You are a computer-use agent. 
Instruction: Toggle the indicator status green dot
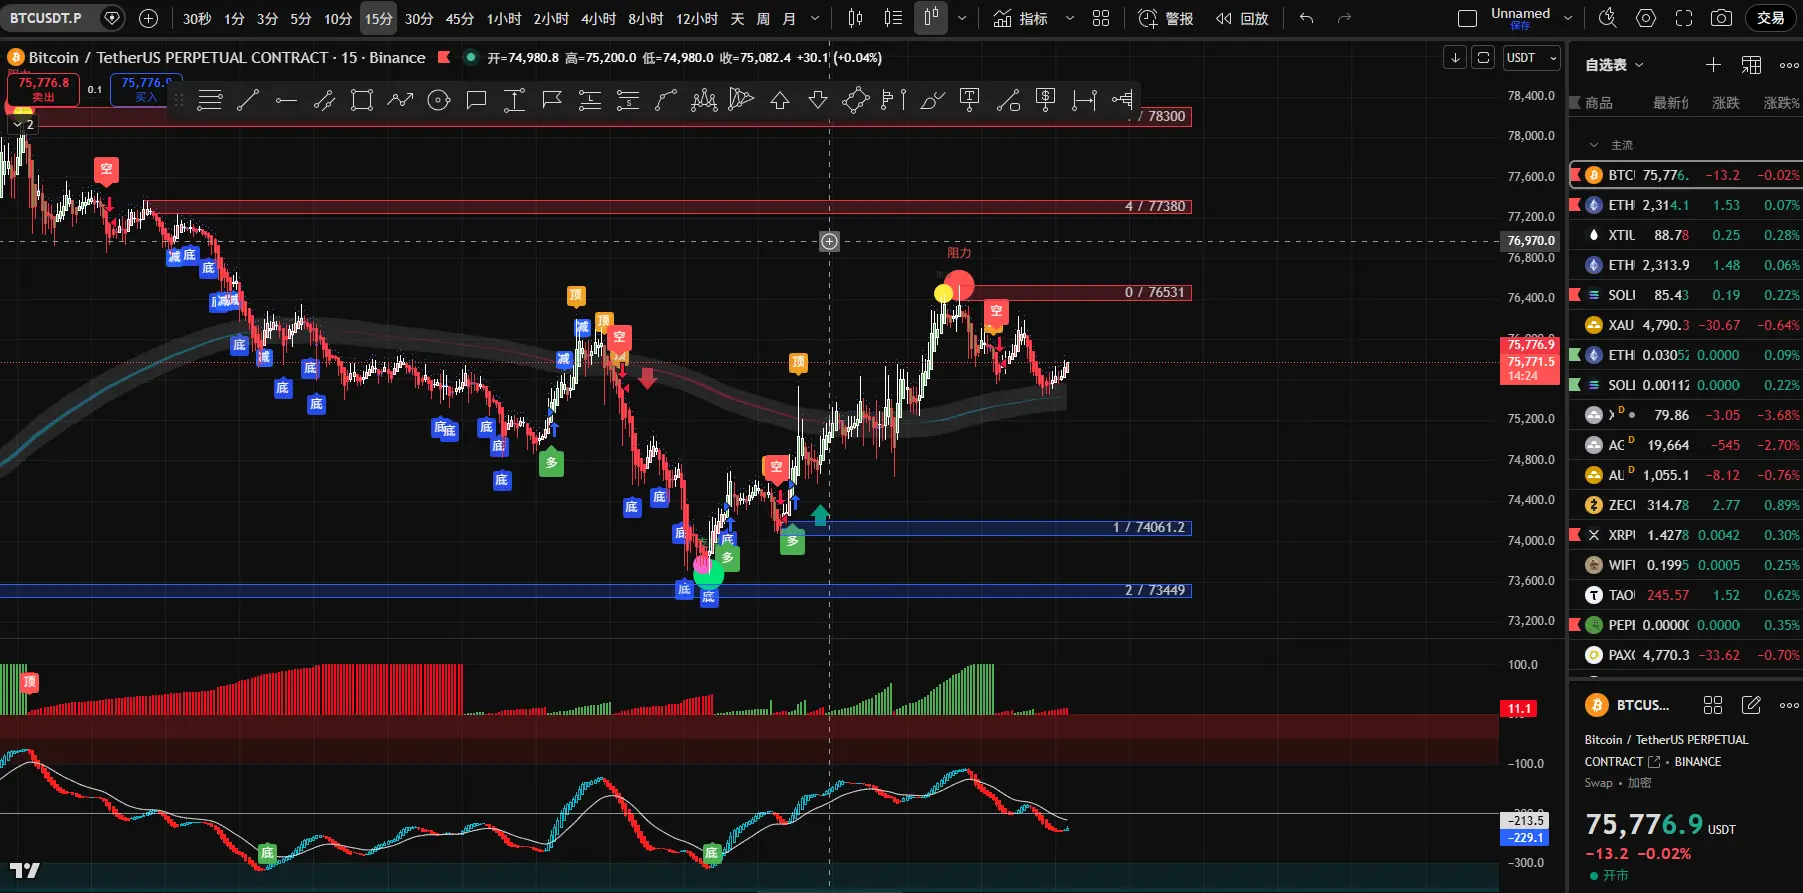click(x=470, y=57)
